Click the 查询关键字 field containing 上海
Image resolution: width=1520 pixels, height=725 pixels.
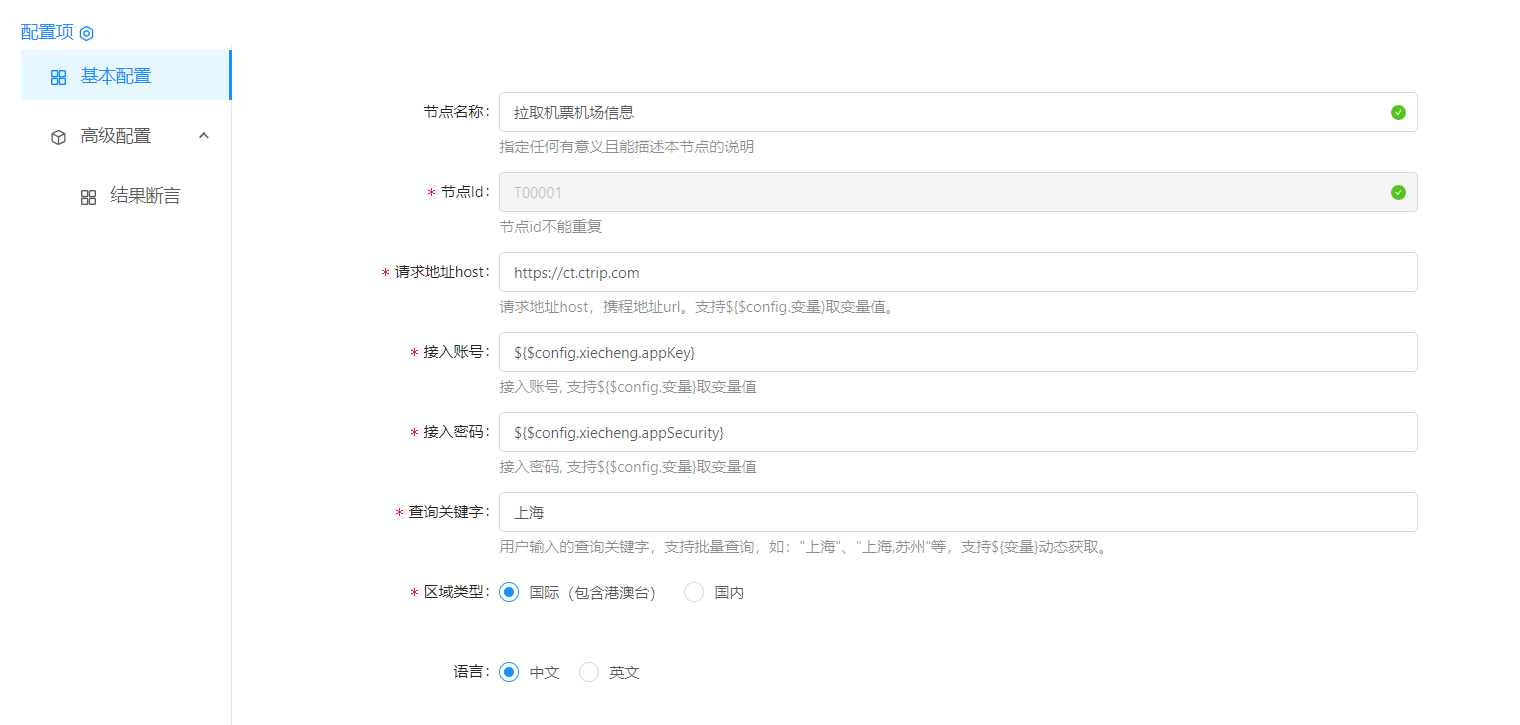tap(958, 512)
